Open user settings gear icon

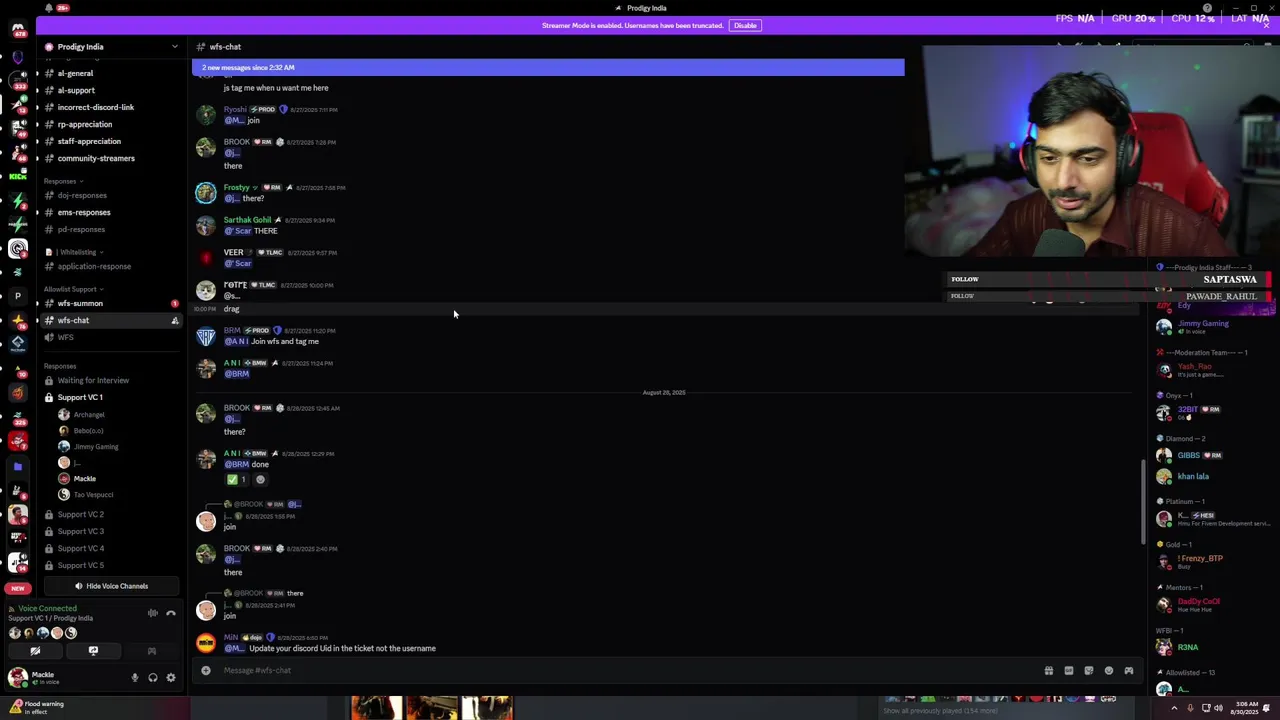[x=171, y=678]
